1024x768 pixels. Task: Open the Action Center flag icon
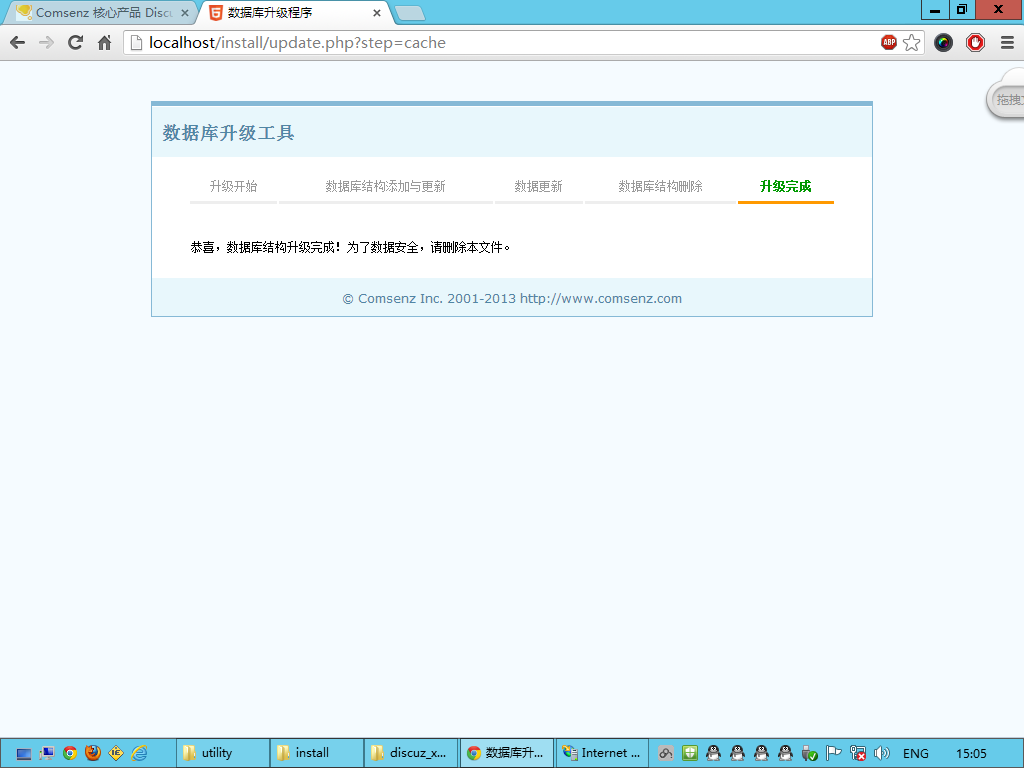pyautogui.click(x=833, y=753)
